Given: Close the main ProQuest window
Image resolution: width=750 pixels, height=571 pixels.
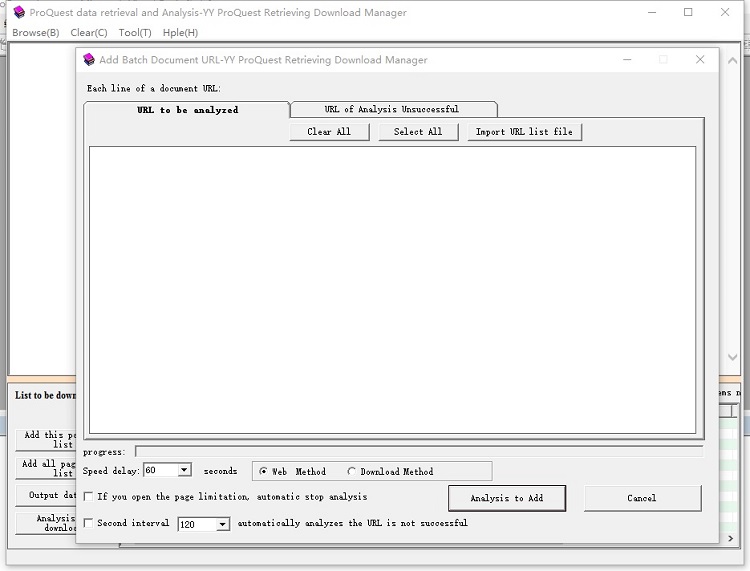Looking at the screenshot, I should (x=725, y=12).
